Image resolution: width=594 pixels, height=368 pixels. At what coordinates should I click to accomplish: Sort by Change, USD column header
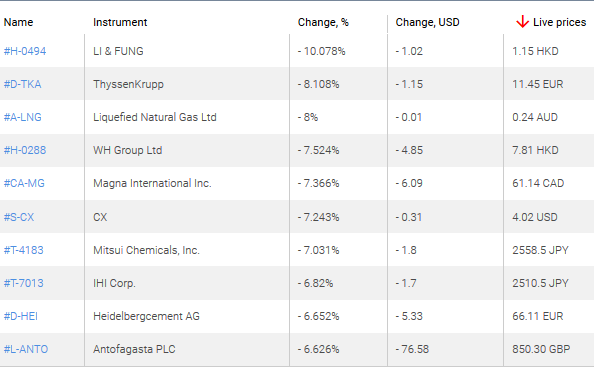427,22
